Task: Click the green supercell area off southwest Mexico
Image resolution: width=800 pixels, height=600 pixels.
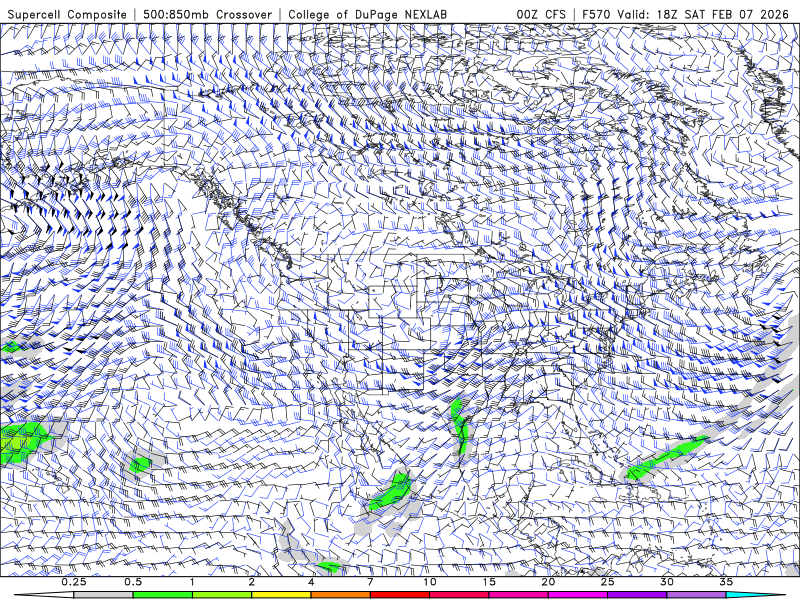Action: 390,492
